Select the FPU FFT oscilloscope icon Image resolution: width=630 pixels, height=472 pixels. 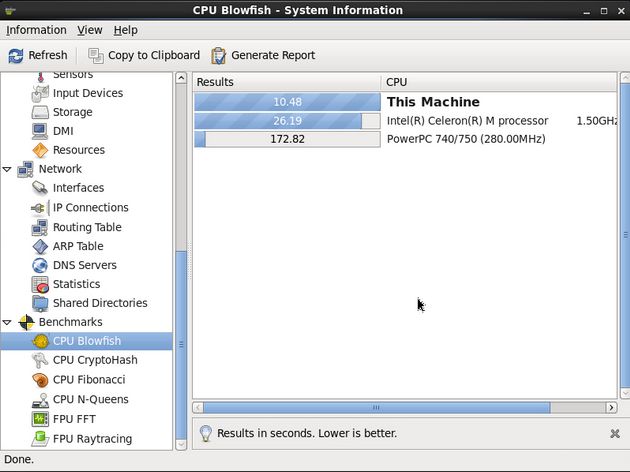[x=40, y=419]
